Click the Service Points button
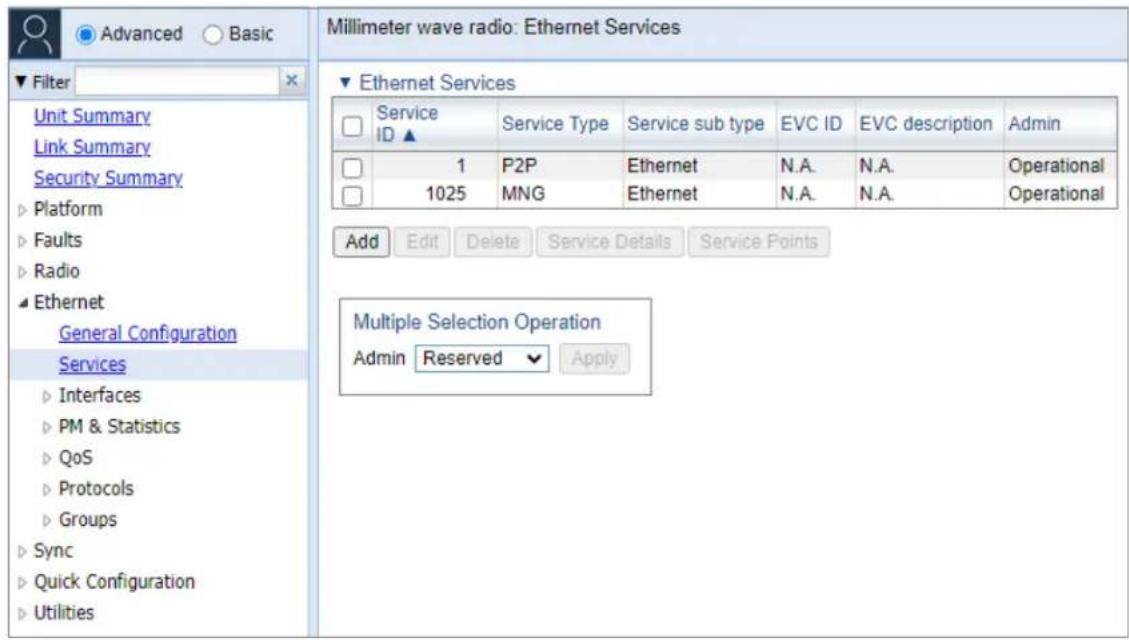This screenshot has height=640, width=1129. (x=758, y=242)
